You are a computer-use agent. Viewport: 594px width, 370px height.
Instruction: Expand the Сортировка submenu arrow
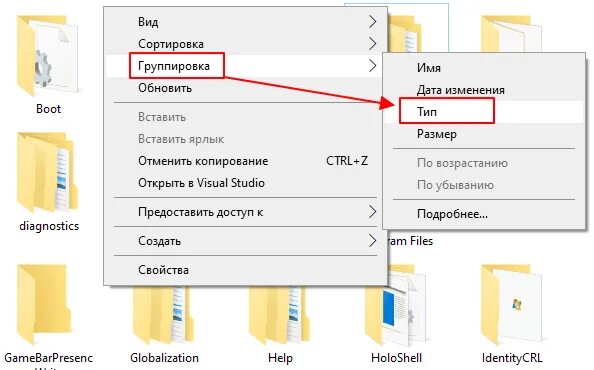point(373,44)
